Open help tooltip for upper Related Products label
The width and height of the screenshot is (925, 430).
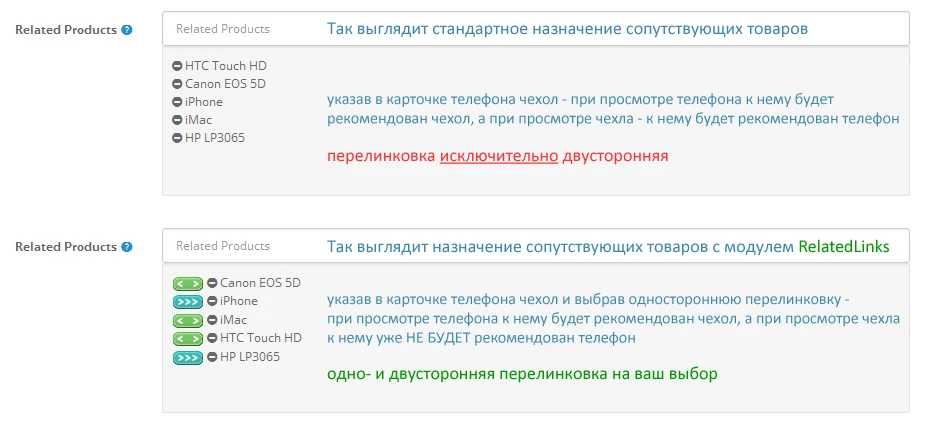tap(127, 29)
